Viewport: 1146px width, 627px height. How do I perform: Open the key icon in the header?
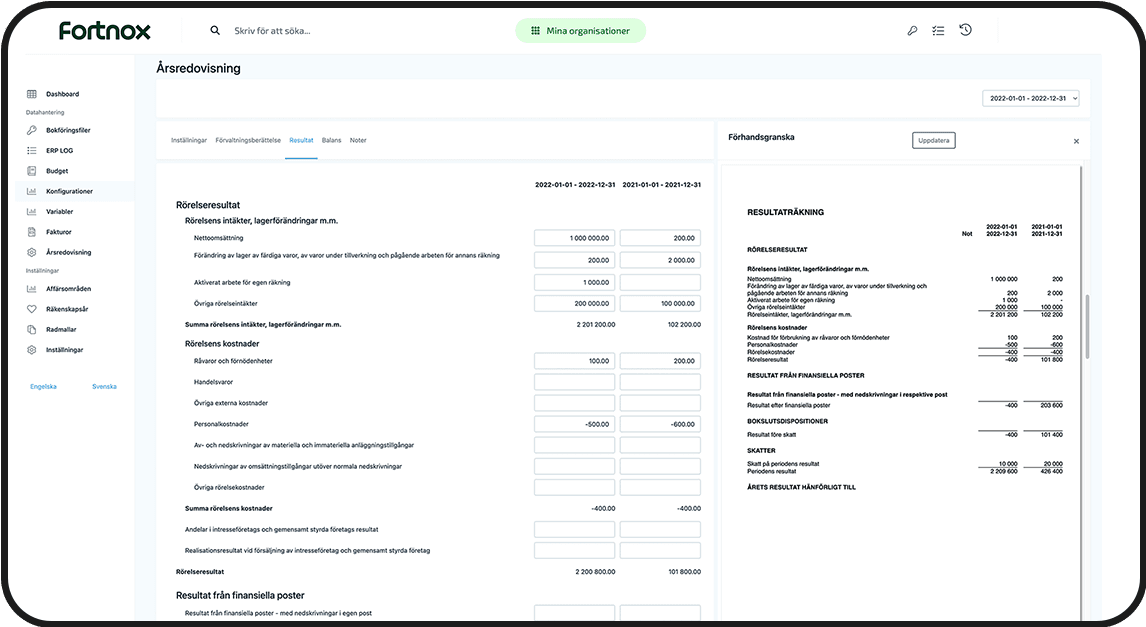pos(912,31)
